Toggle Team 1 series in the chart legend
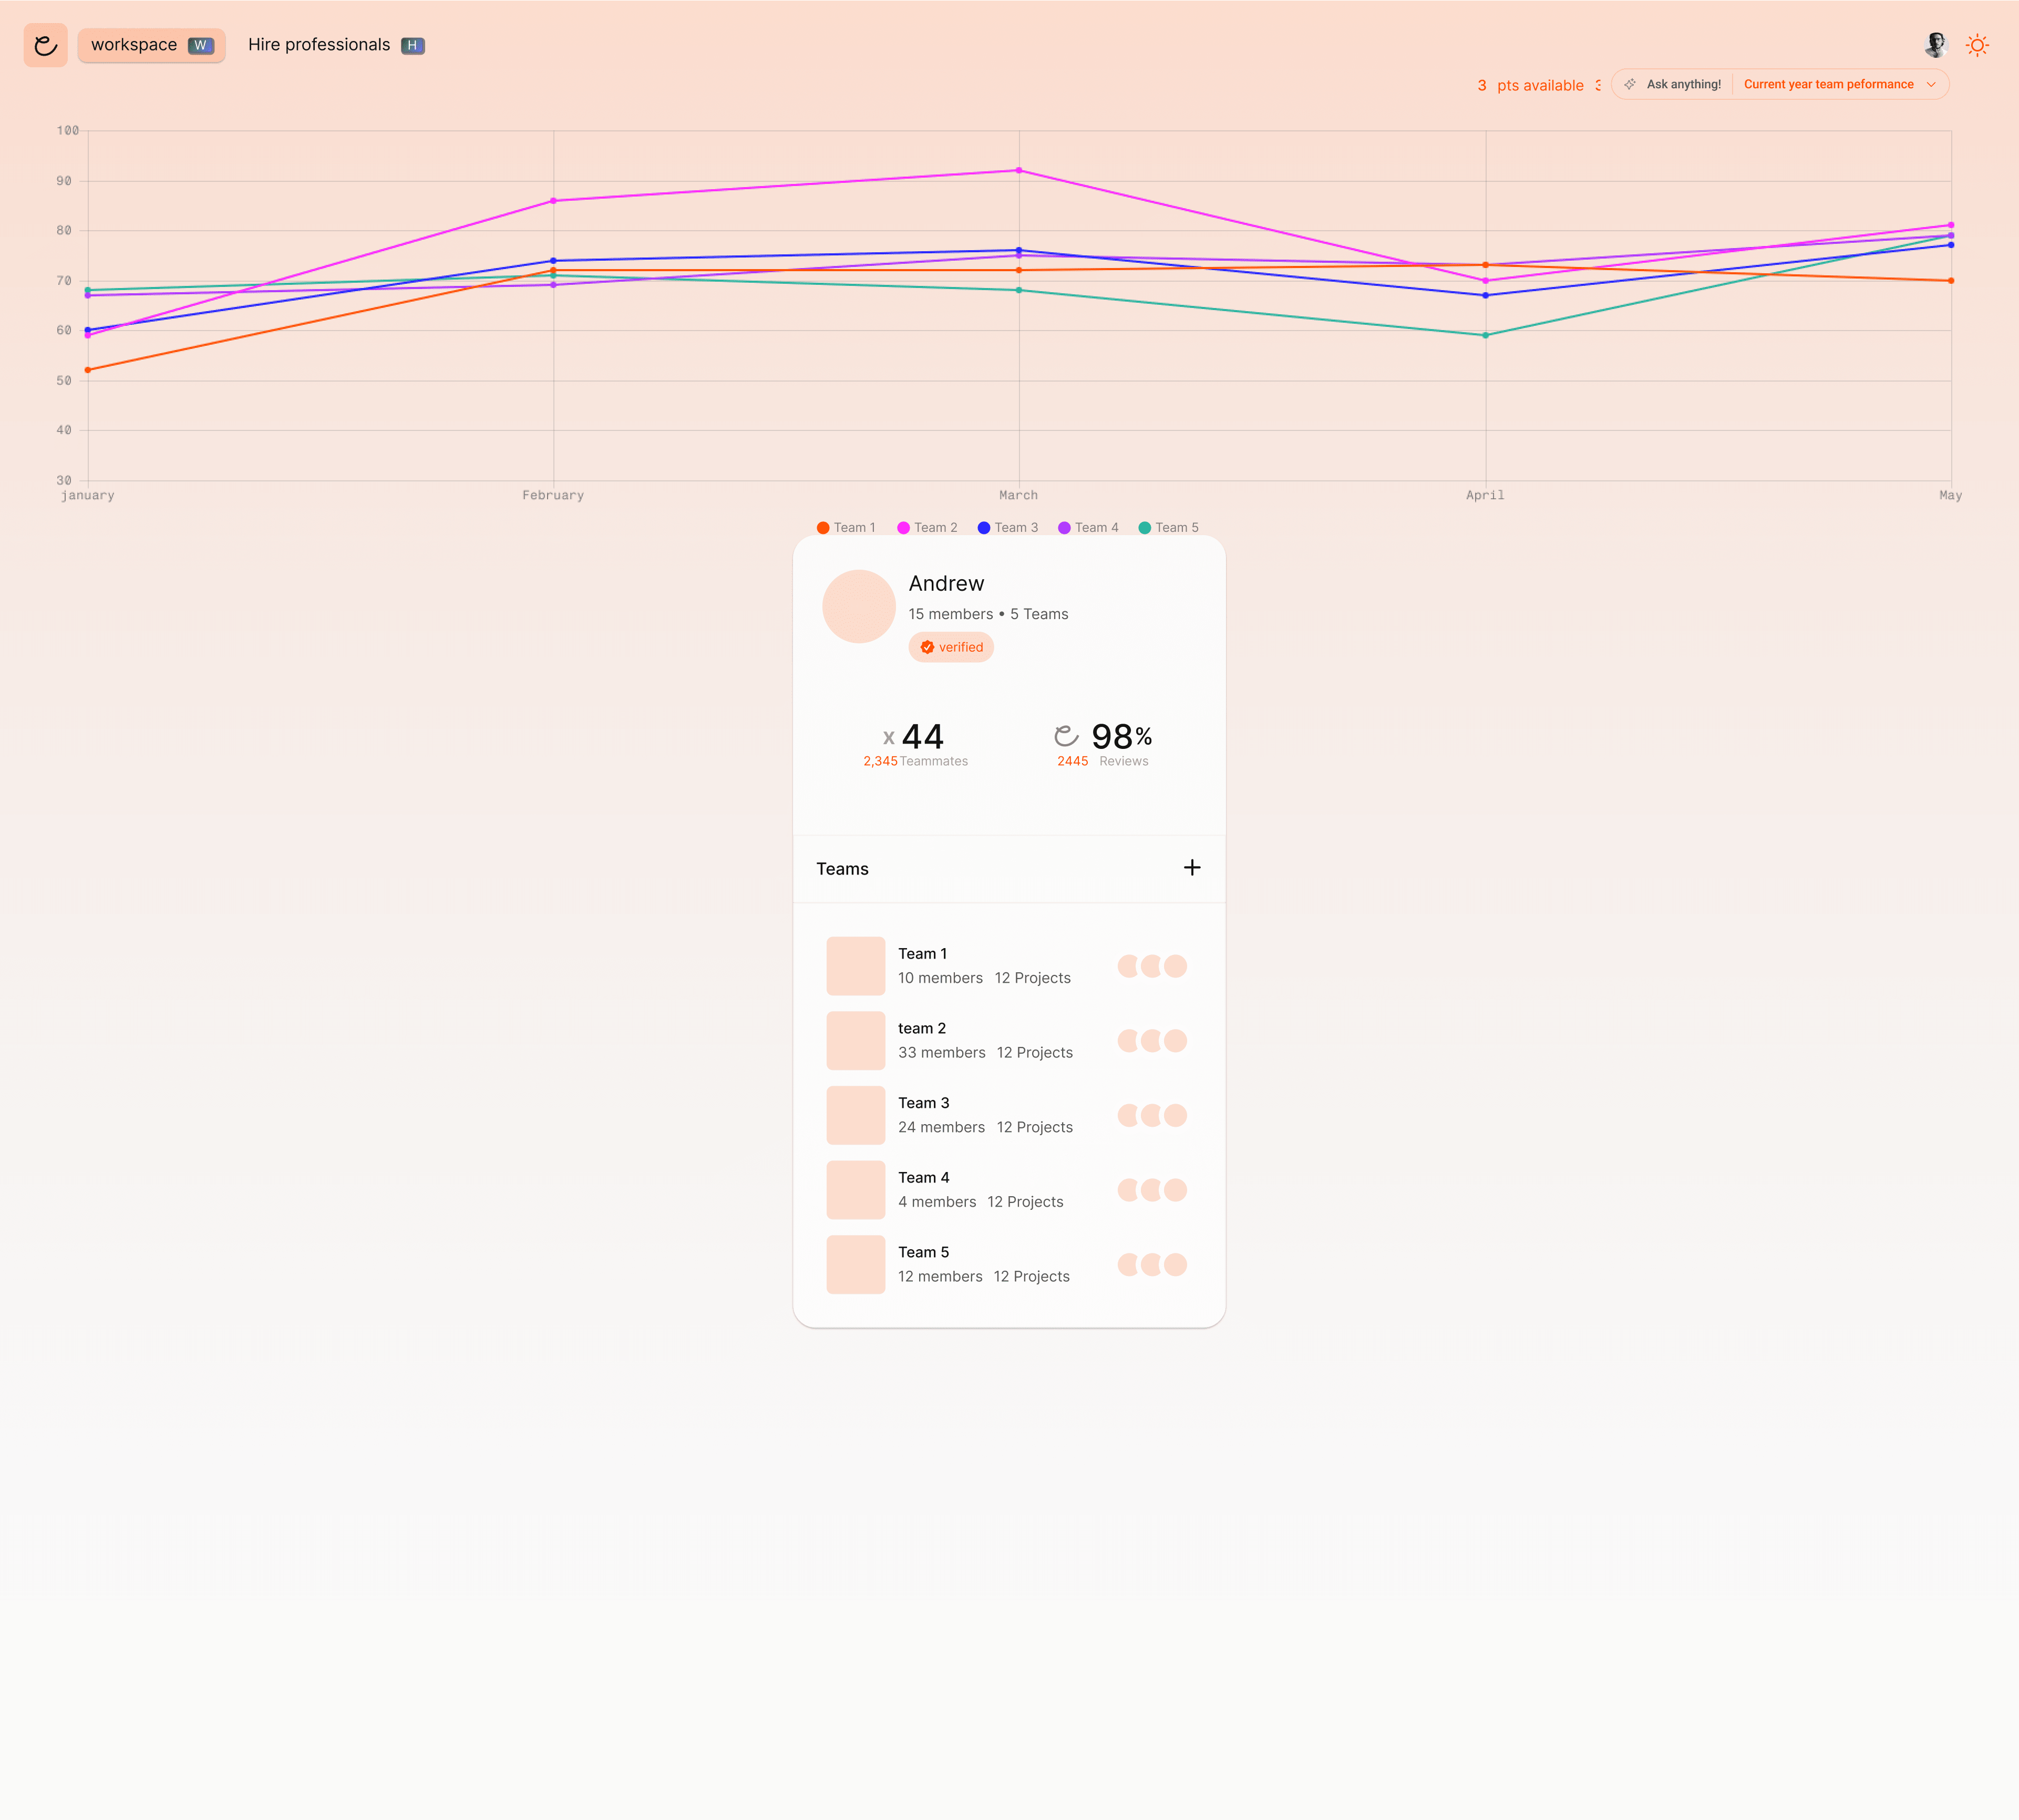The width and height of the screenshot is (2019, 1820). tap(846, 528)
